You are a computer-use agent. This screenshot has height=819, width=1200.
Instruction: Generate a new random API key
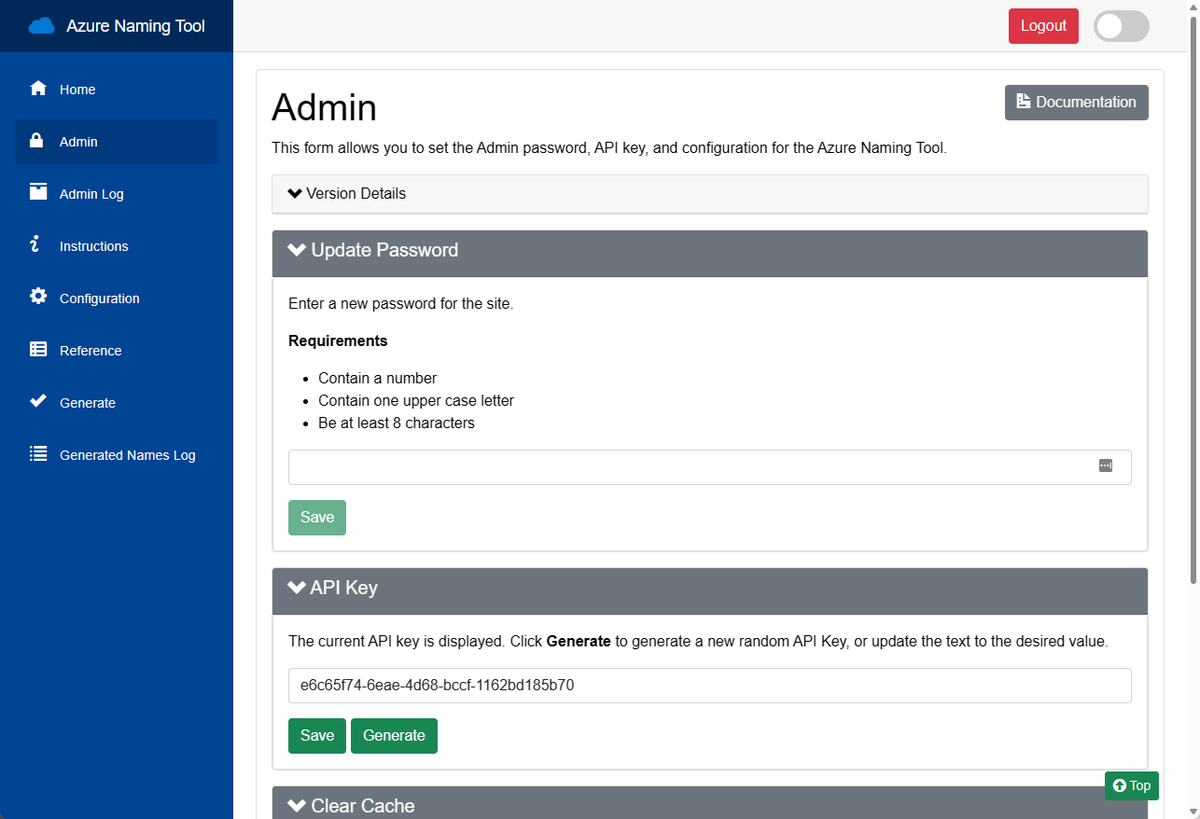[x=394, y=735]
